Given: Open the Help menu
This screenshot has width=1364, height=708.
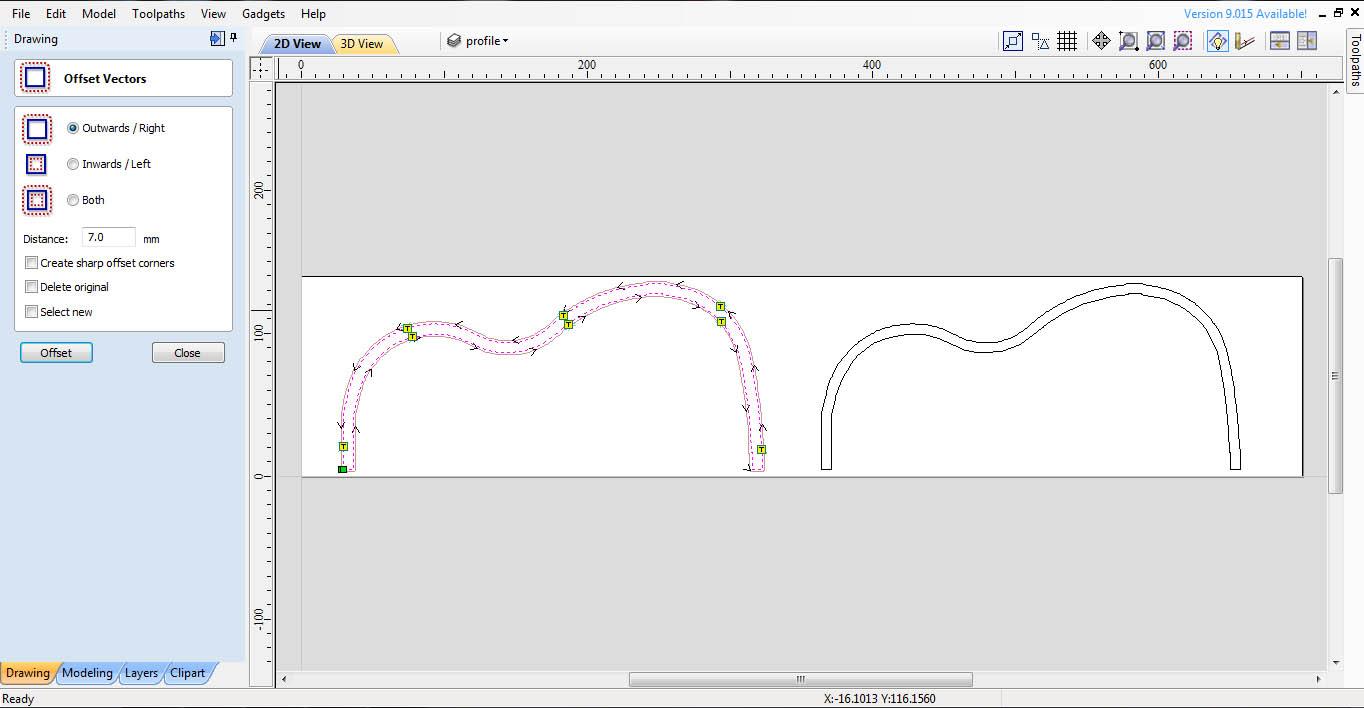Looking at the screenshot, I should pos(313,14).
